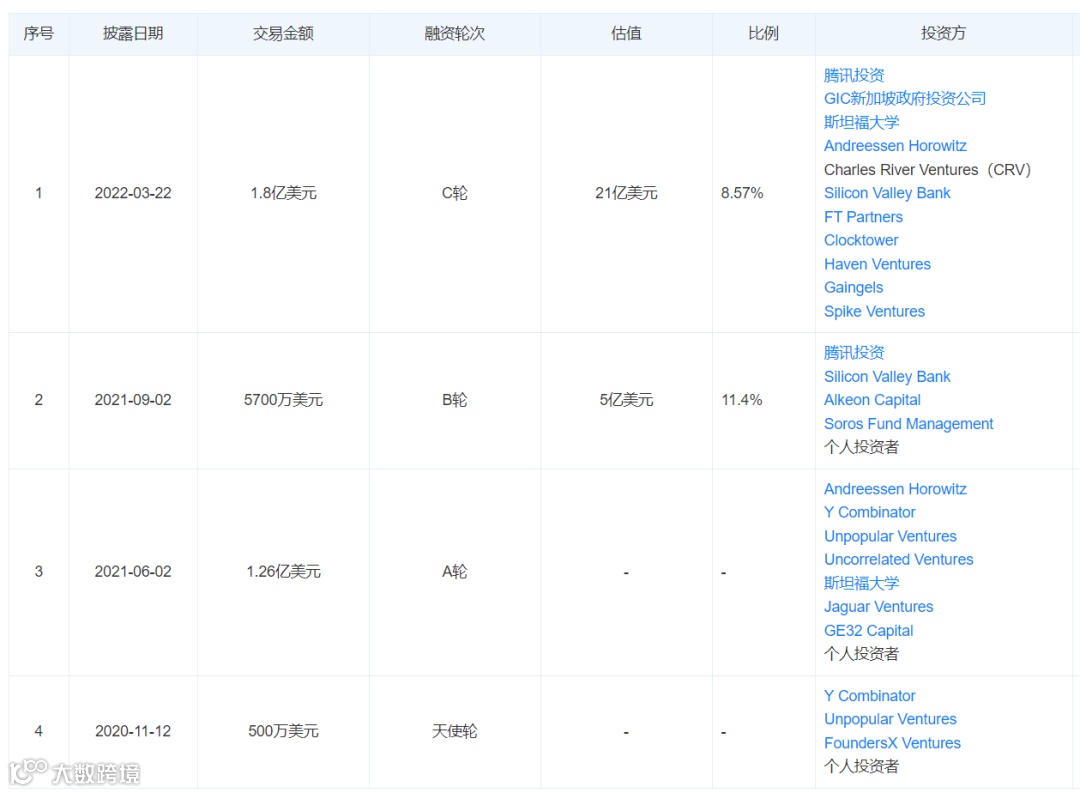This screenshot has width=1080, height=793.
Task: Click the 投资方 column header
Action: (x=943, y=33)
